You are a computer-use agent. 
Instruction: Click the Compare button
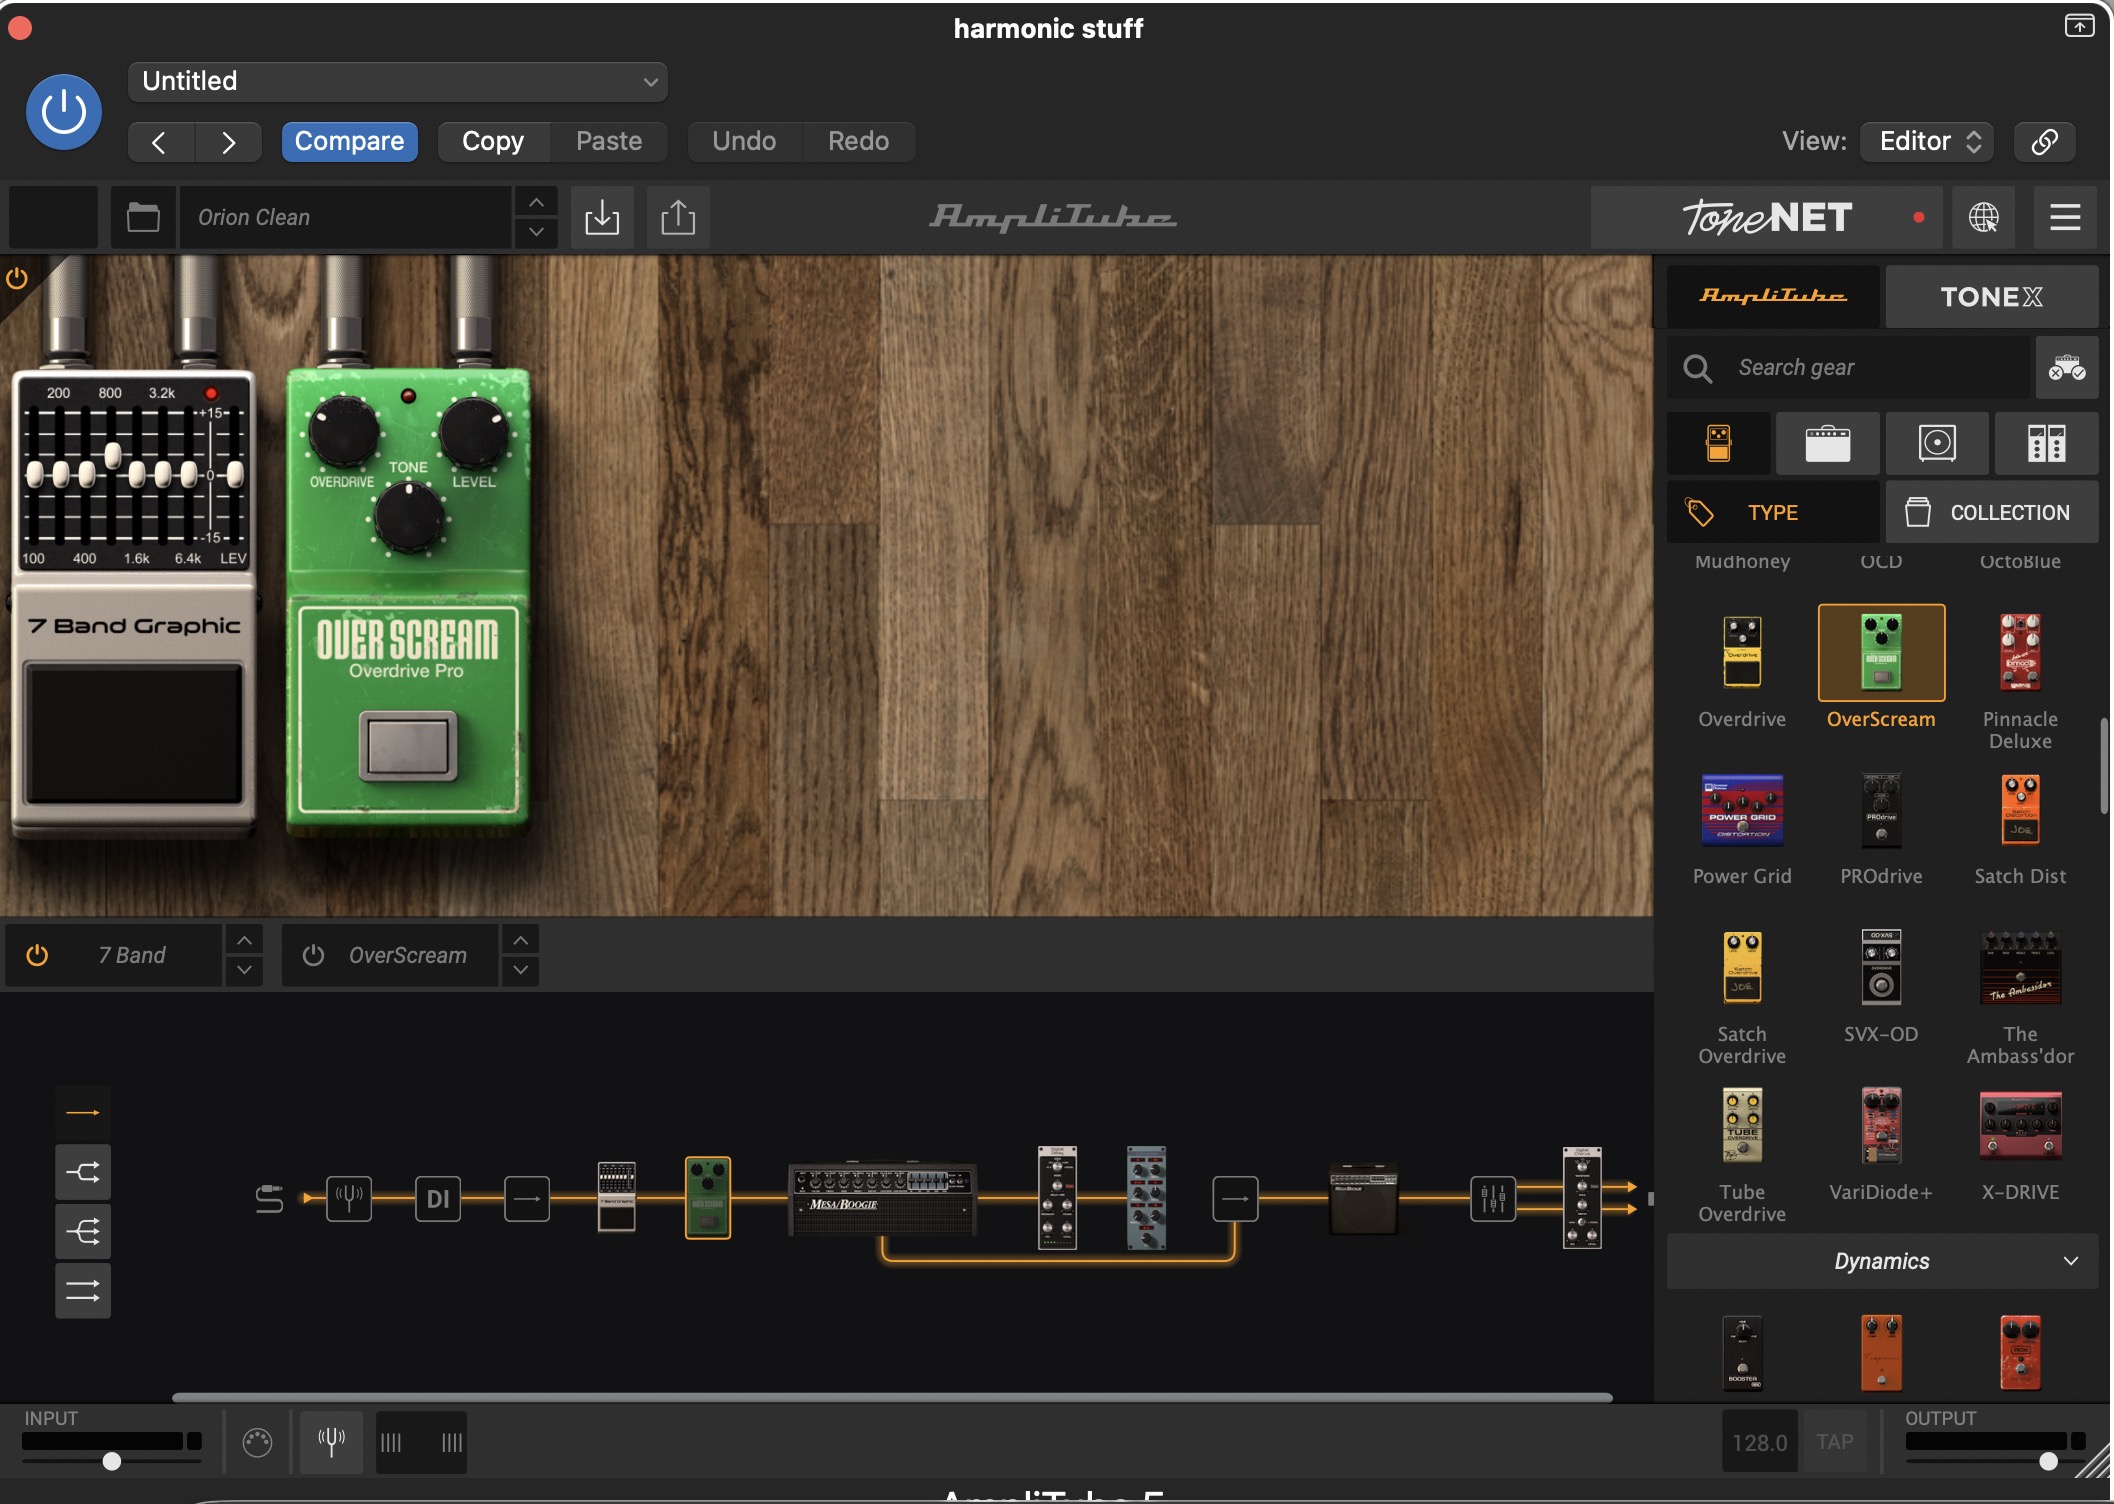click(x=349, y=141)
